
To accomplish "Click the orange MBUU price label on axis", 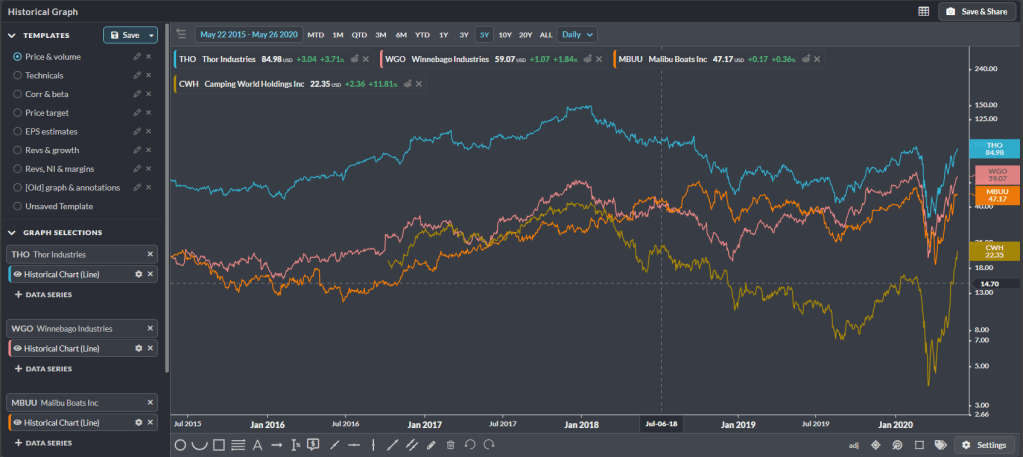I will tap(994, 195).
